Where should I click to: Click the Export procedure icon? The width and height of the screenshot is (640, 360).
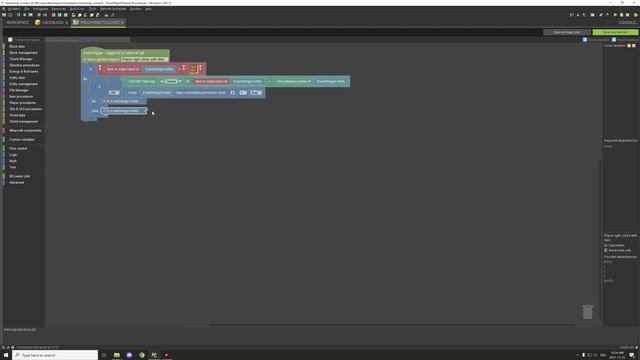[x=585, y=40]
